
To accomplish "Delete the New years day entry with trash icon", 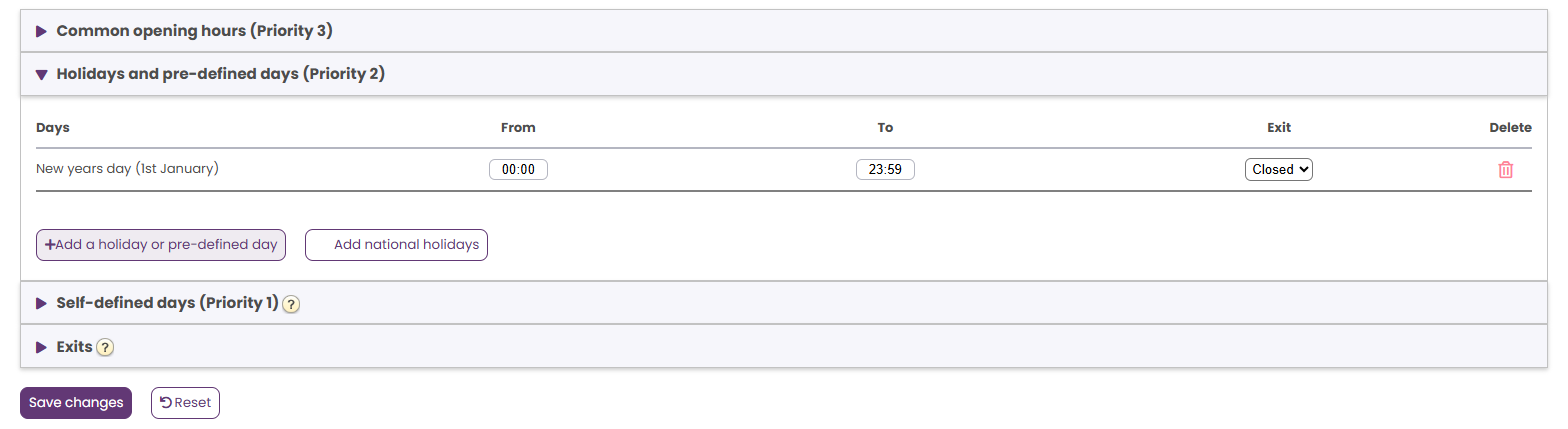I will pos(1505,170).
